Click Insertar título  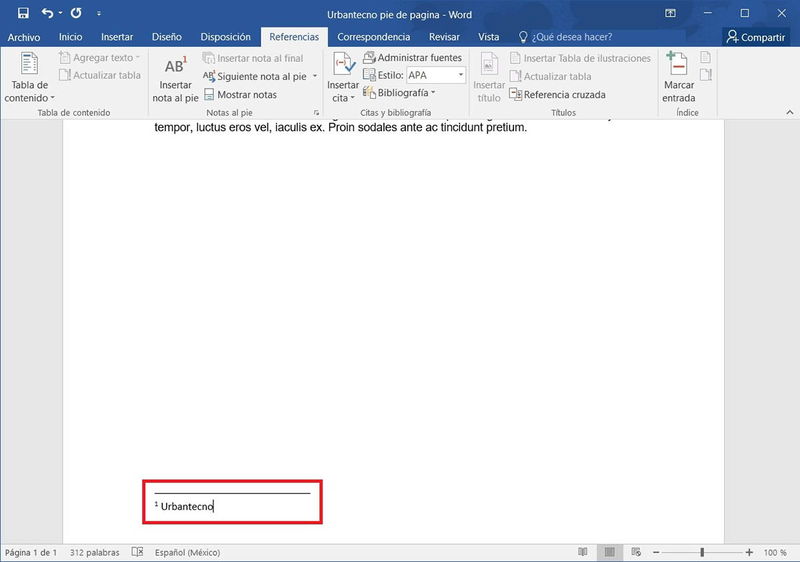pos(489,77)
